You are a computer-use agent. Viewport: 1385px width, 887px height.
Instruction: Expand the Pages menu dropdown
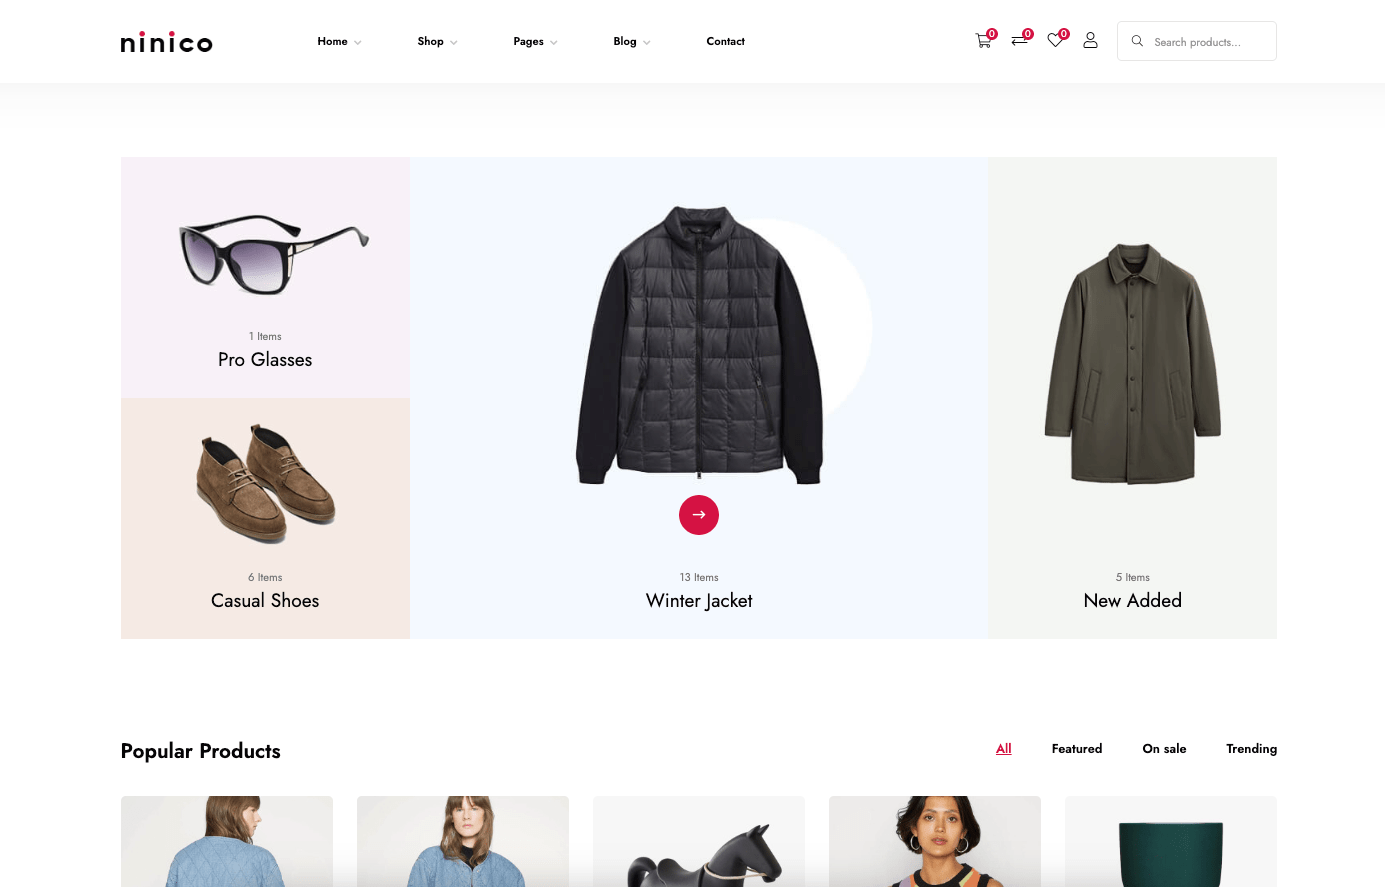[x=535, y=41]
